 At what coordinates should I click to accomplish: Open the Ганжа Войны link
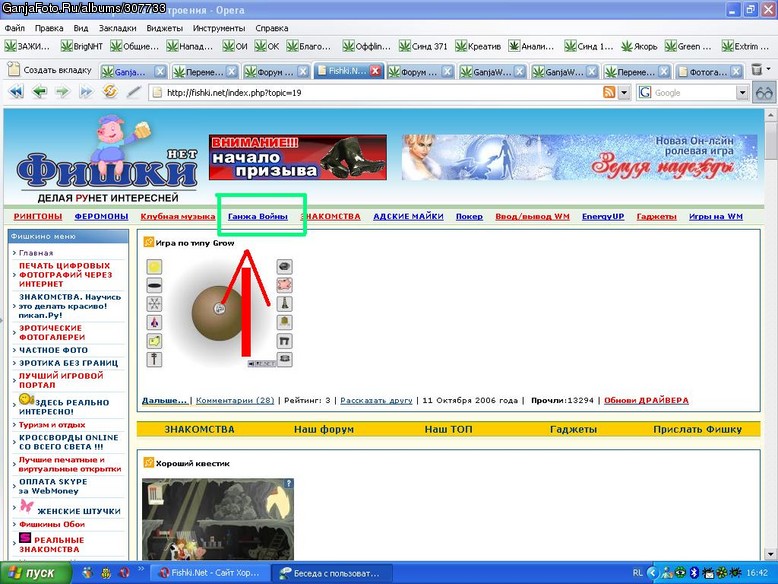click(258, 216)
